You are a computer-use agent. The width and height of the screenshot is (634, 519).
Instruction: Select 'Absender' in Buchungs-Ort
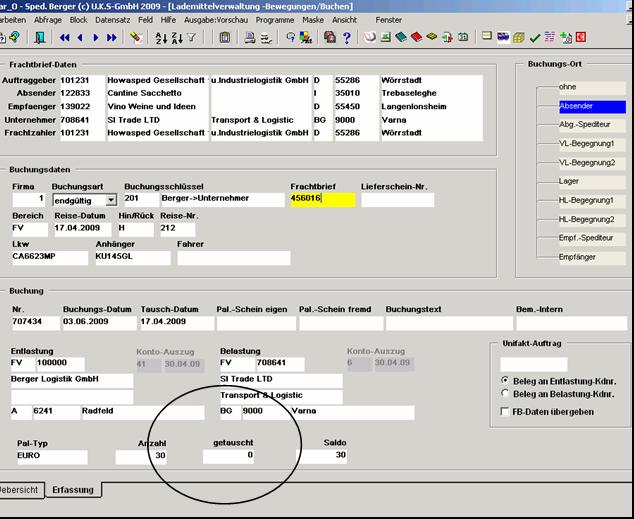coord(592,106)
